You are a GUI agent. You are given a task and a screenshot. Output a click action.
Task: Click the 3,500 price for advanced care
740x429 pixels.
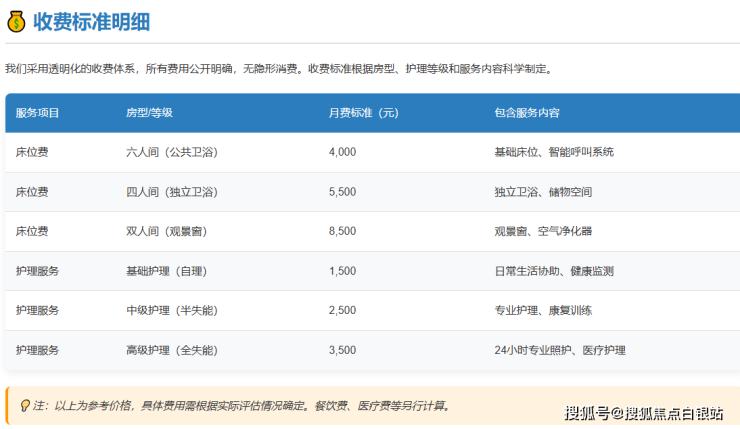342,350
